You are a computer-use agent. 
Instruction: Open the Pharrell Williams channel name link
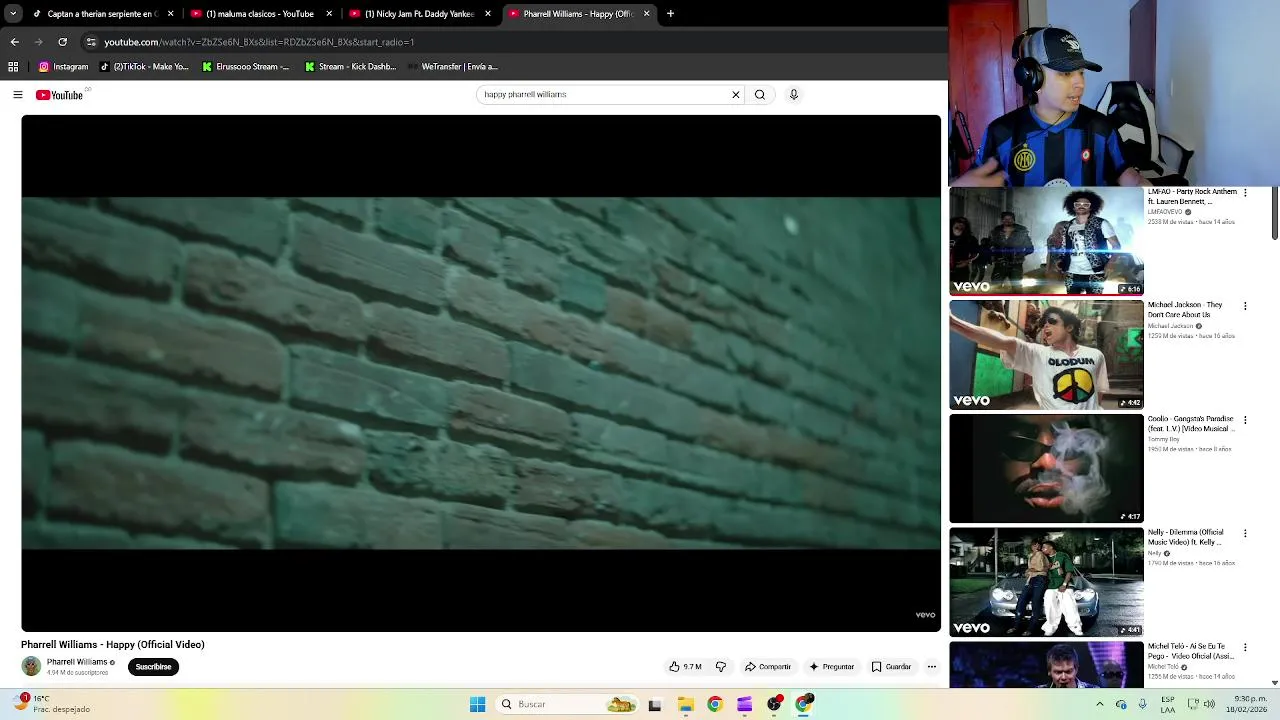point(77,662)
